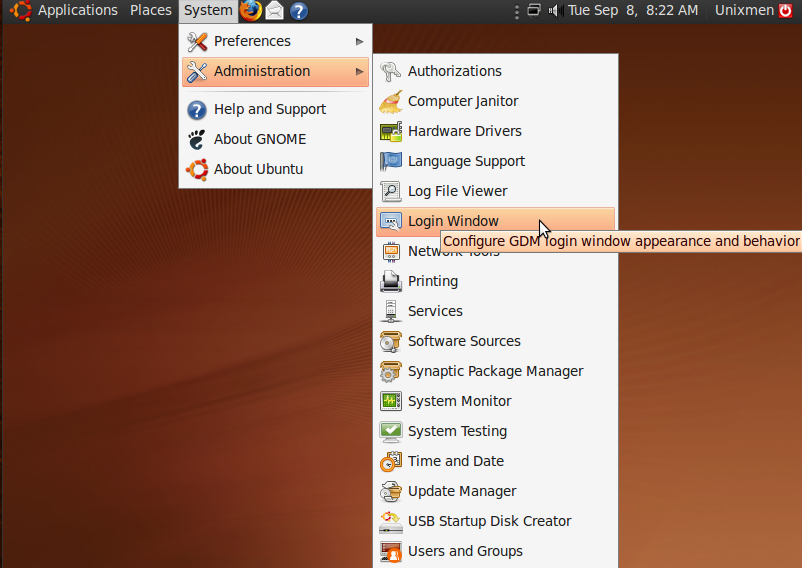This screenshot has height=568, width=802.
Task: Click the clock showing Tue Sep 8
Action: point(633,10)
